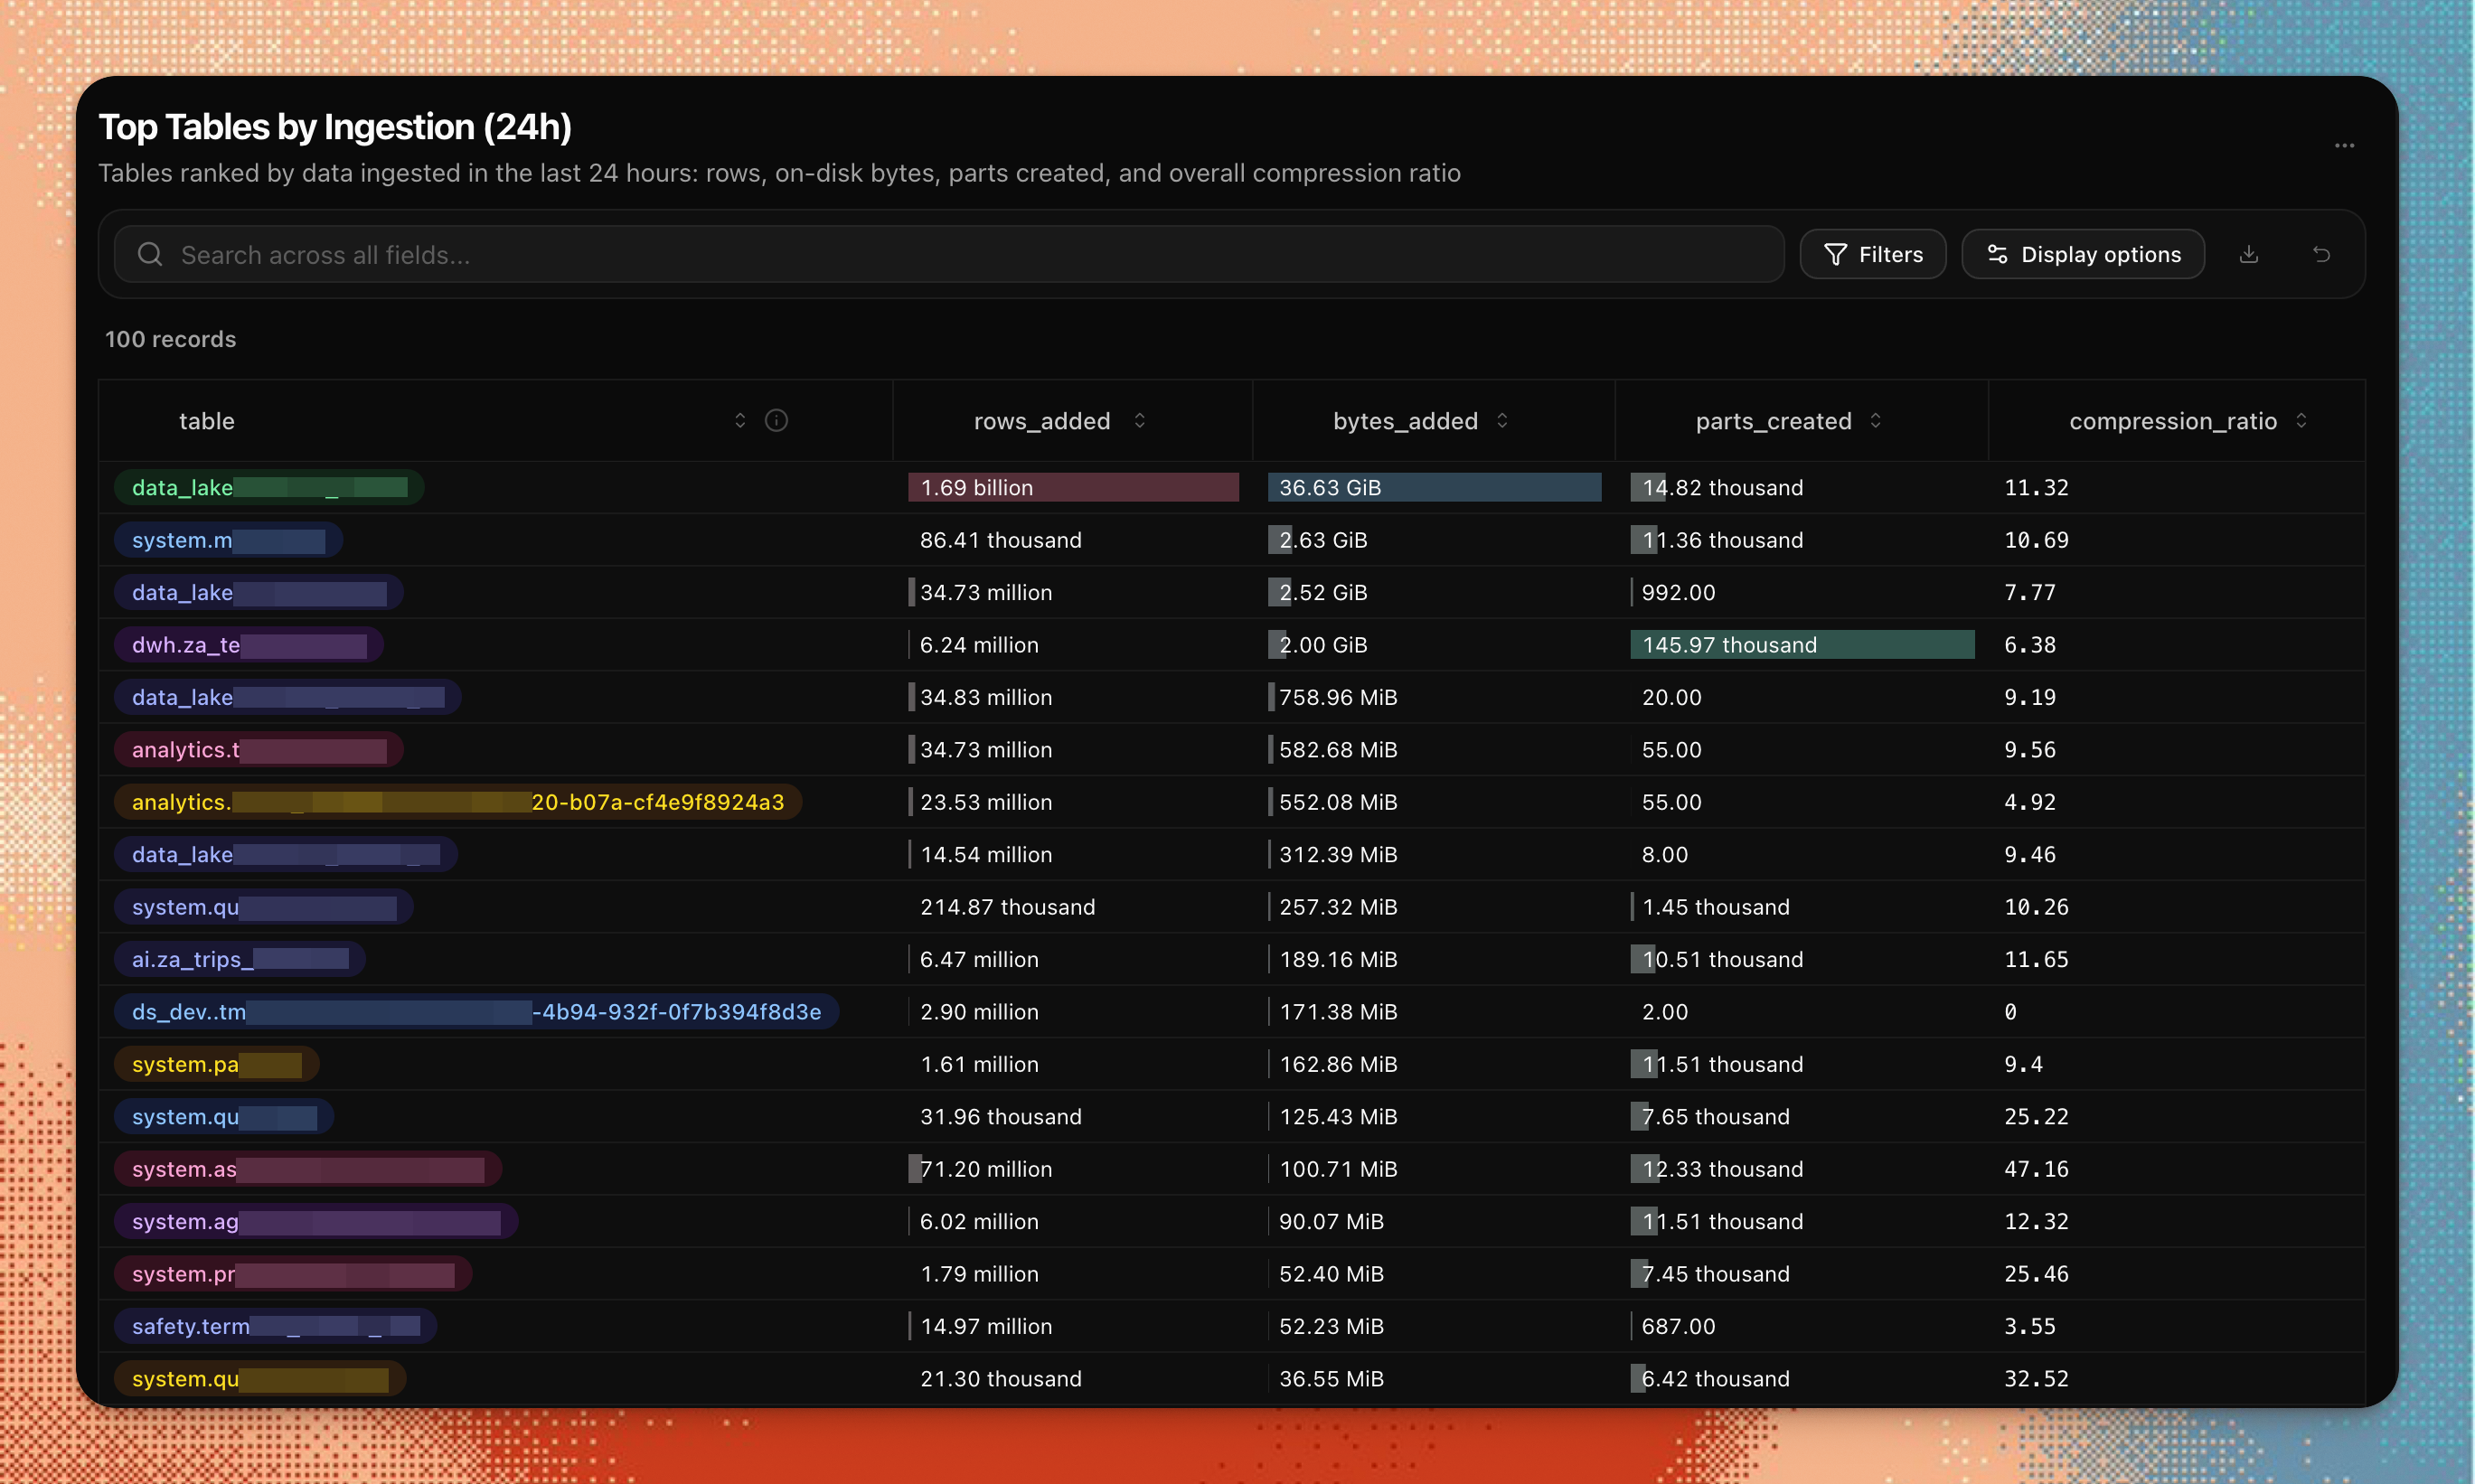Sort by bytes_added column
The height and width of the screenshot is (1484, 2475).
[1502, 421]
